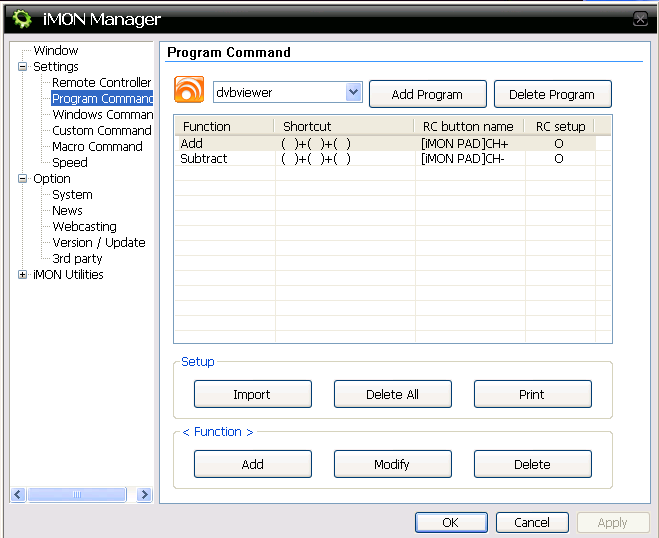Click the RC setup column header

[x=559, y=126]
